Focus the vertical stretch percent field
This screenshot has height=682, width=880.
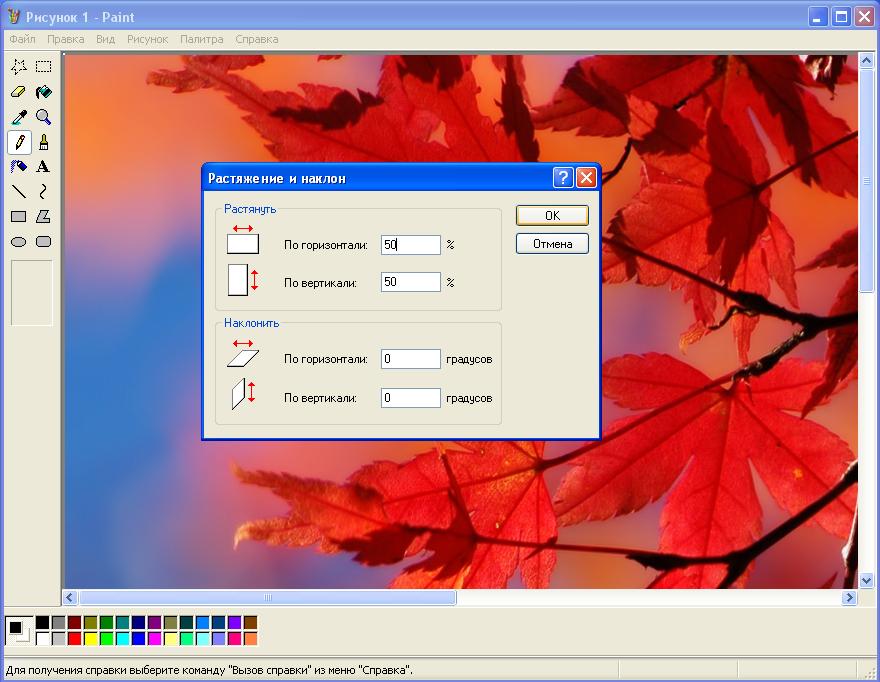point(410,282)
